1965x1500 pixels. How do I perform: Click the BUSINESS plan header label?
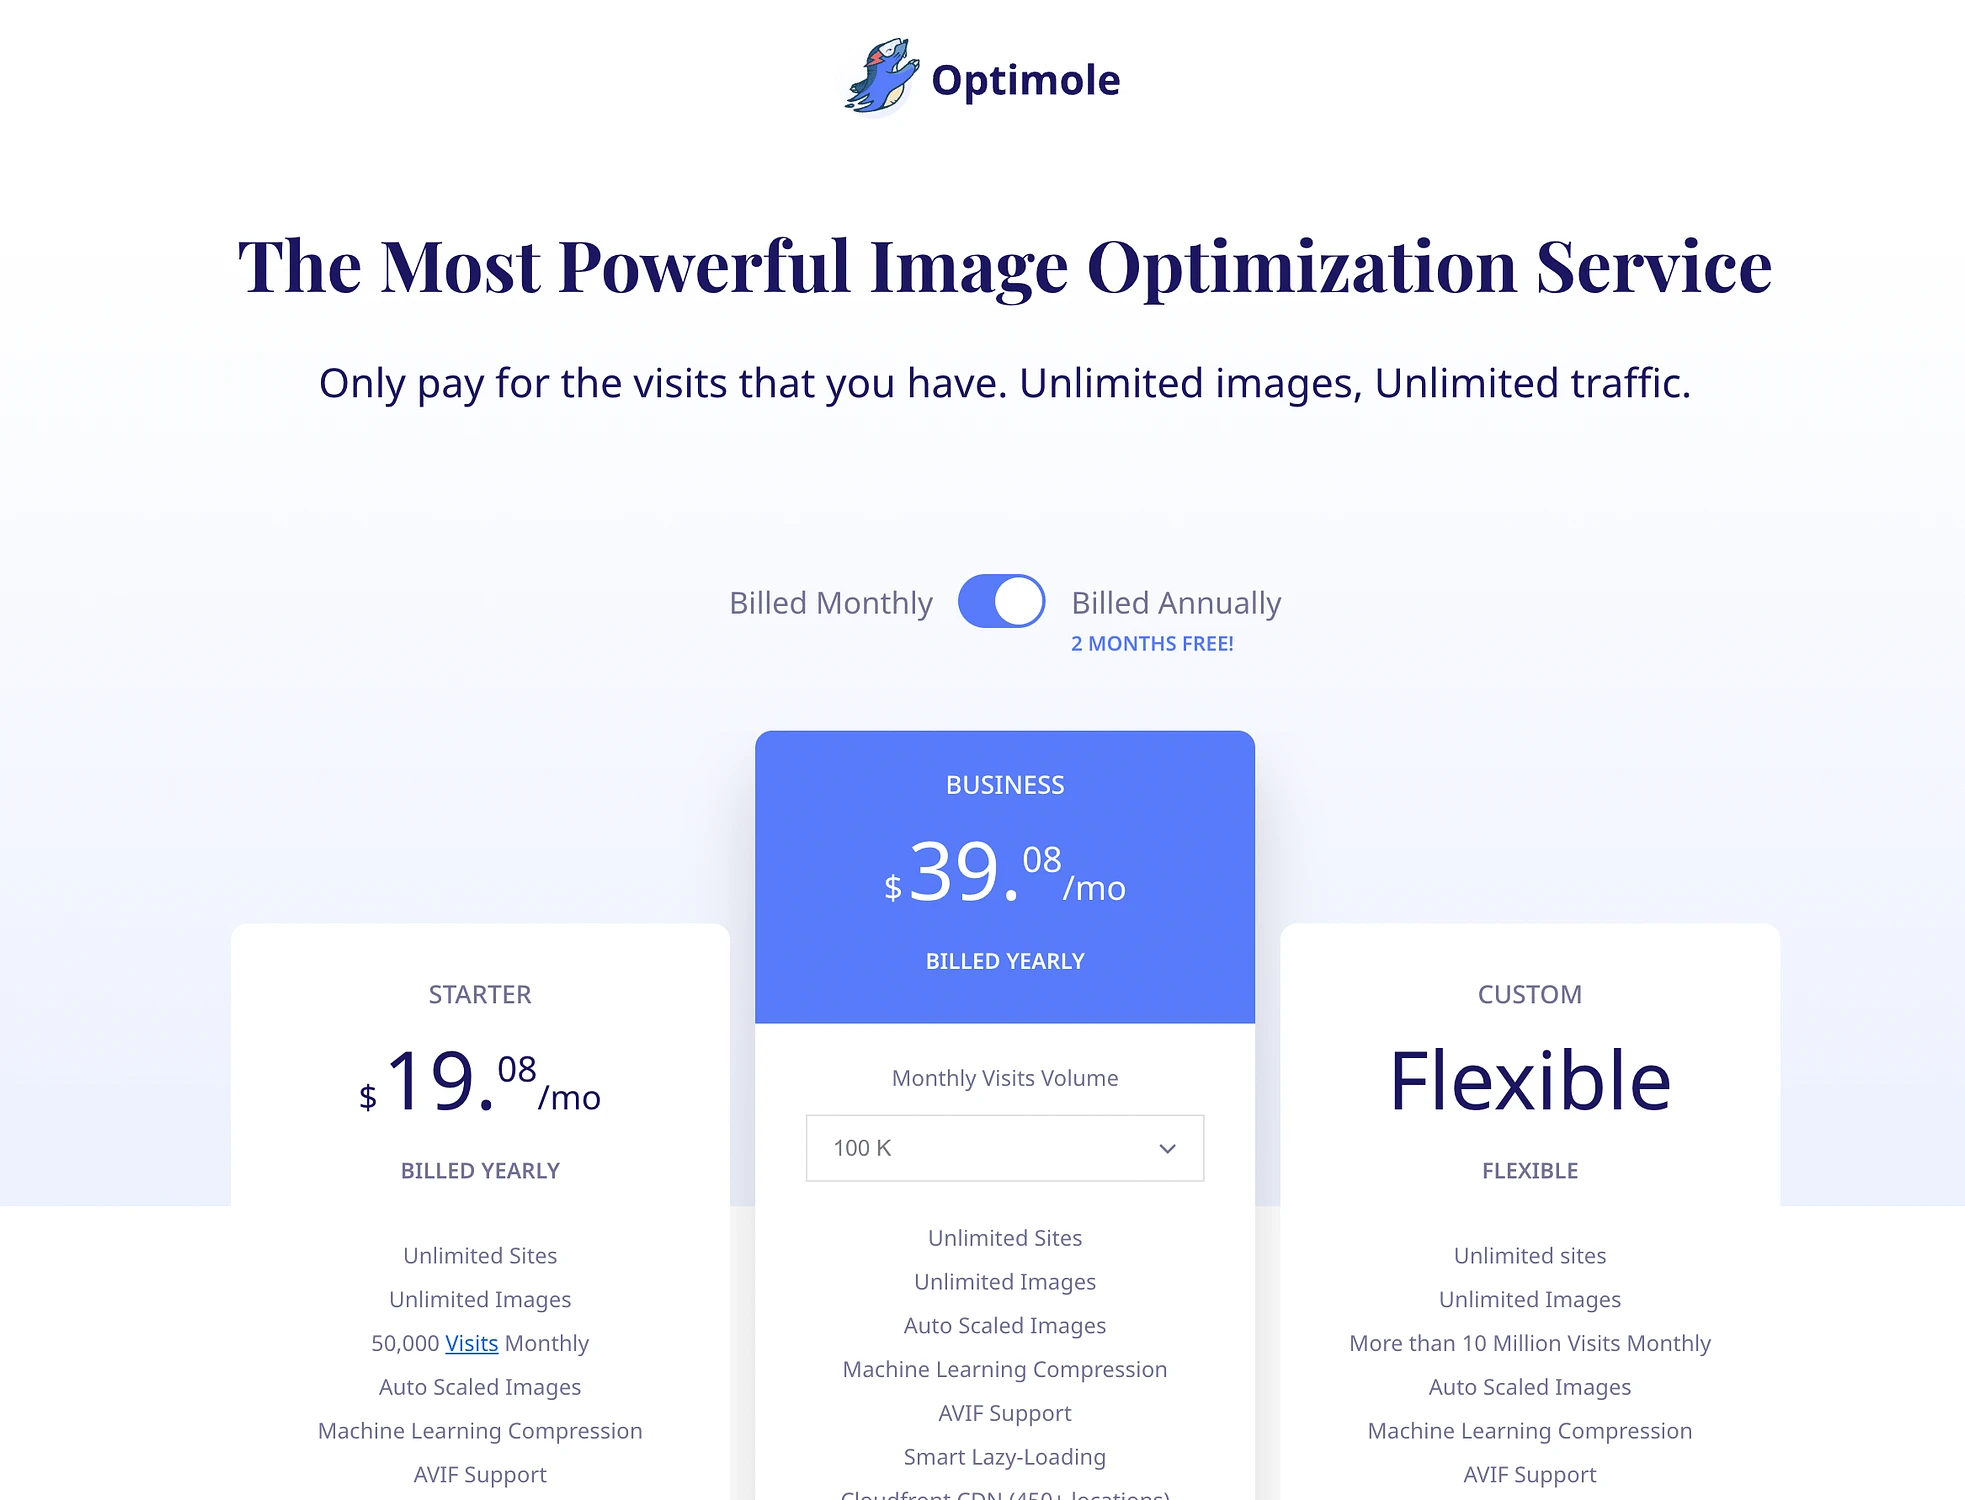[1004, 785]
